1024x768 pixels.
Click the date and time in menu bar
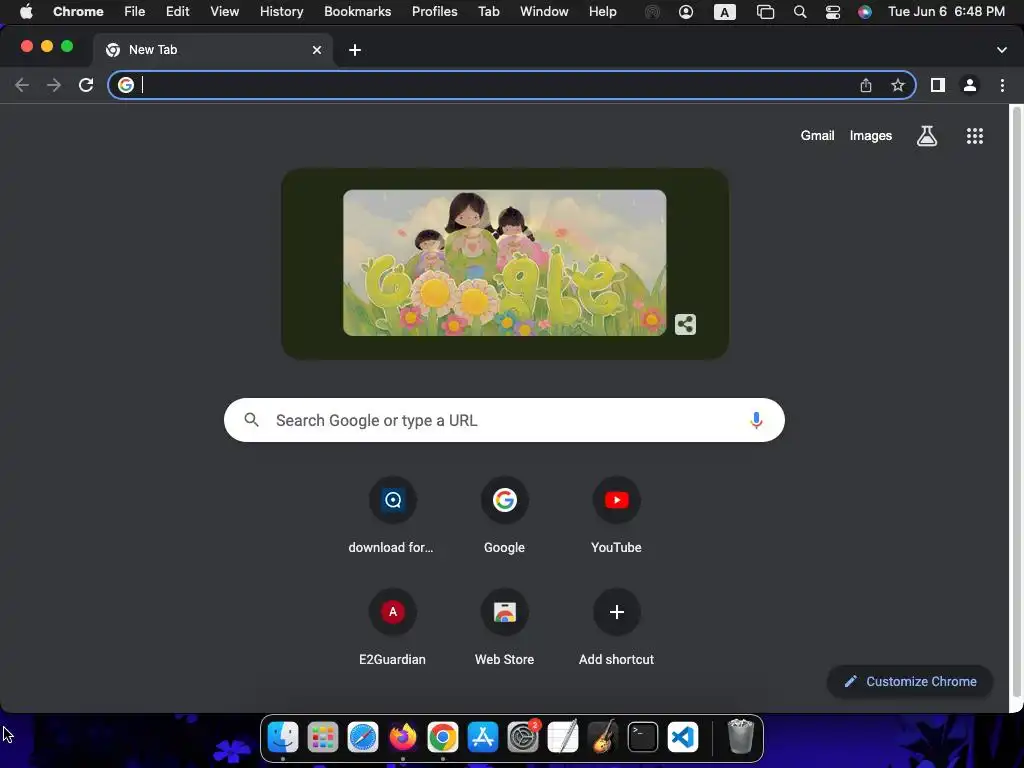946,12
